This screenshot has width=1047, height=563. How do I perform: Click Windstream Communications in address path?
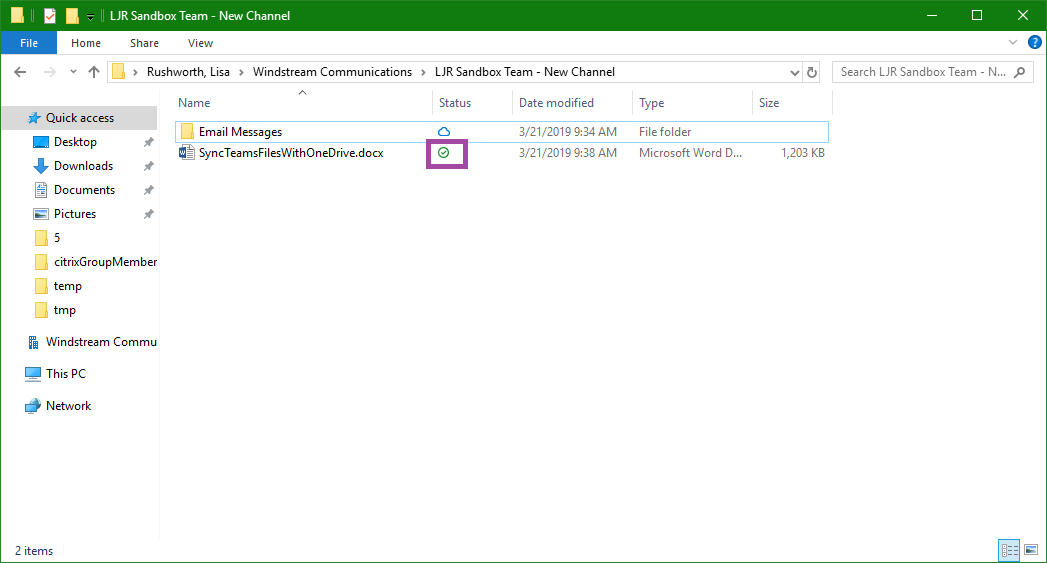coord(332,71)
